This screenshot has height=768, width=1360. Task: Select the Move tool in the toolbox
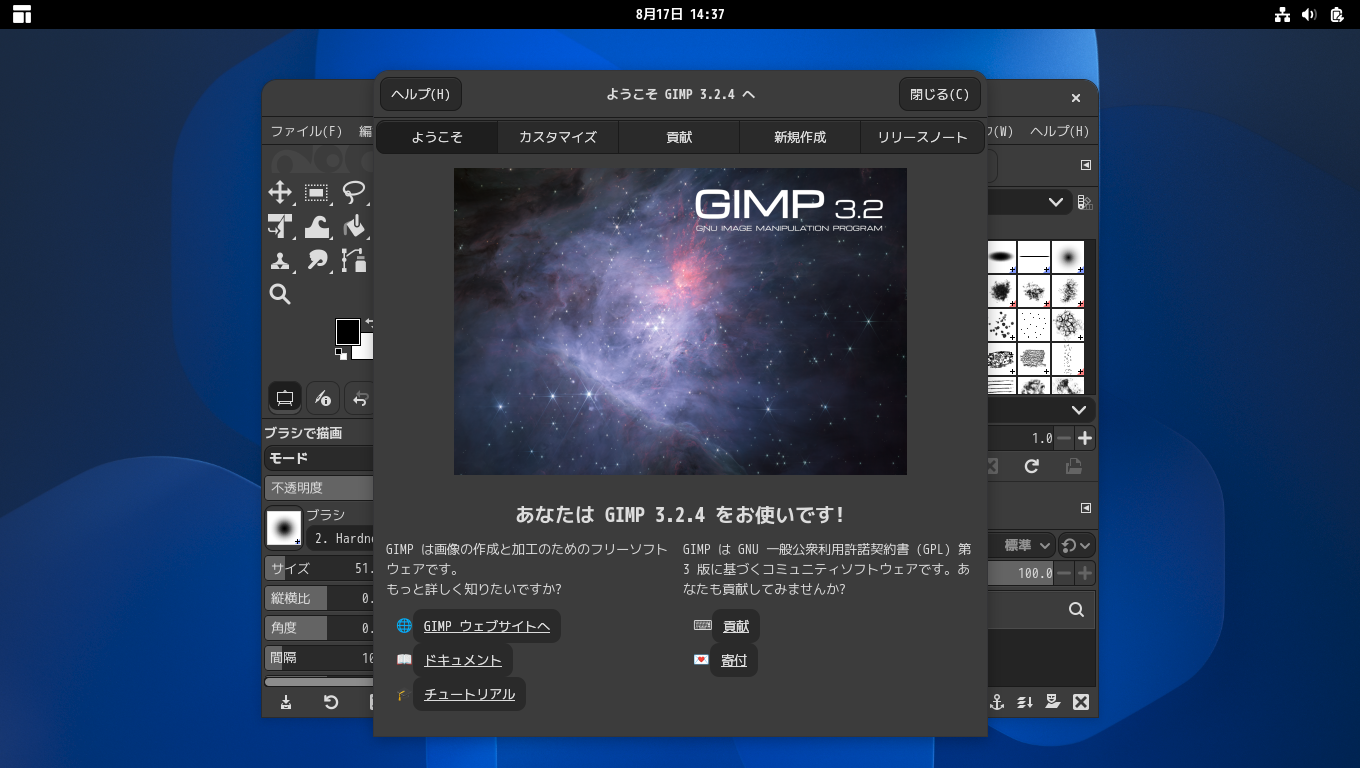(x=280, y=193)
